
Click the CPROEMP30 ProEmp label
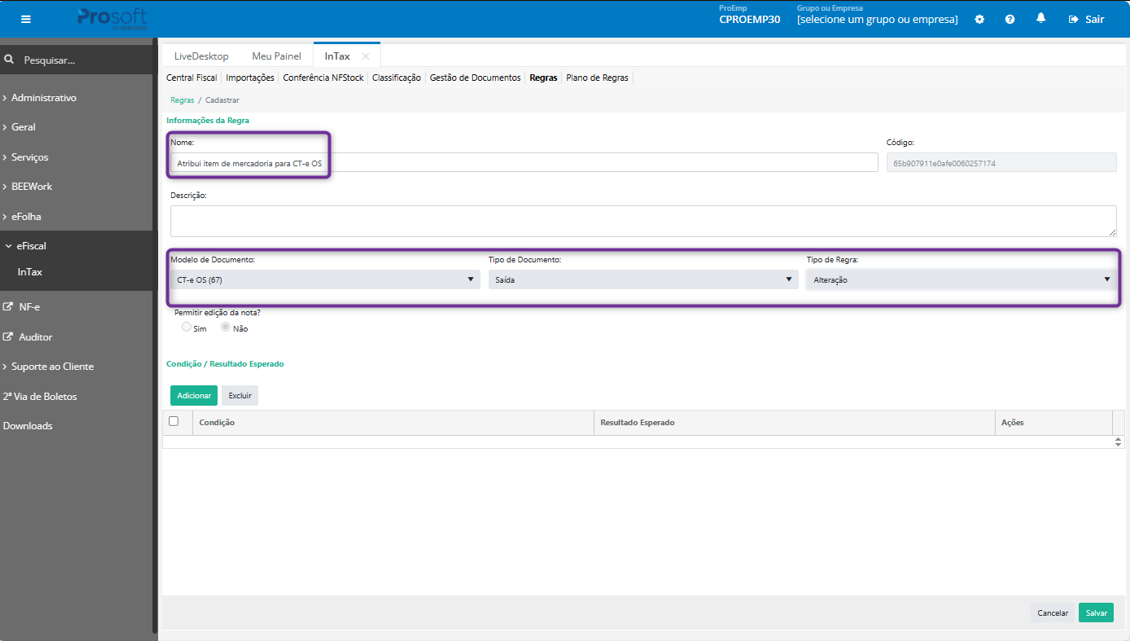point(749,19)
